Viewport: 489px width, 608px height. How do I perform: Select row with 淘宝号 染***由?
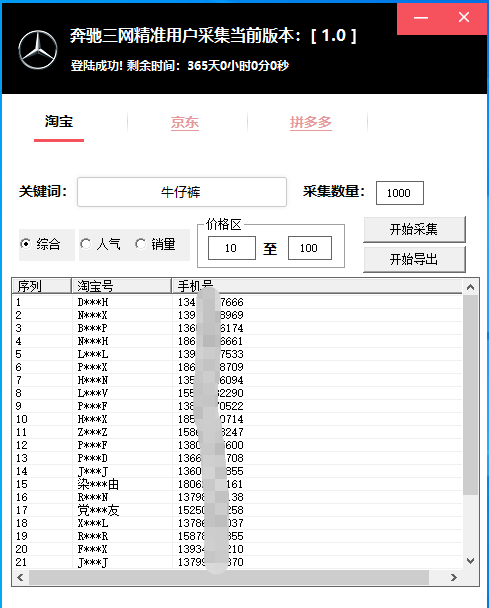click(237, 484)
